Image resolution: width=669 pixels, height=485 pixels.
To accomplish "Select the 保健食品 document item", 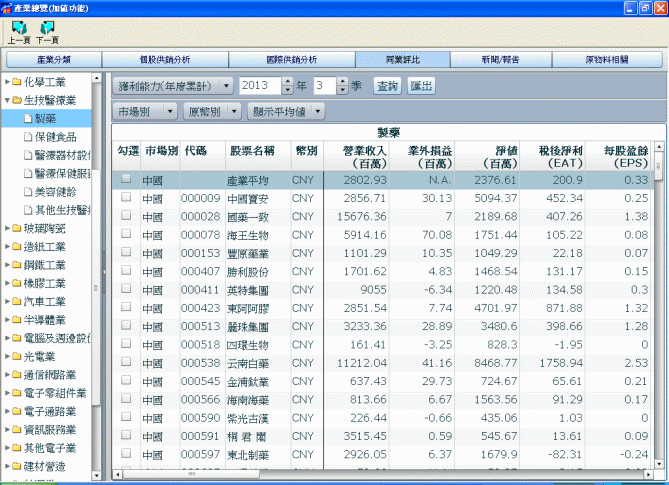I will pos(28,137).
